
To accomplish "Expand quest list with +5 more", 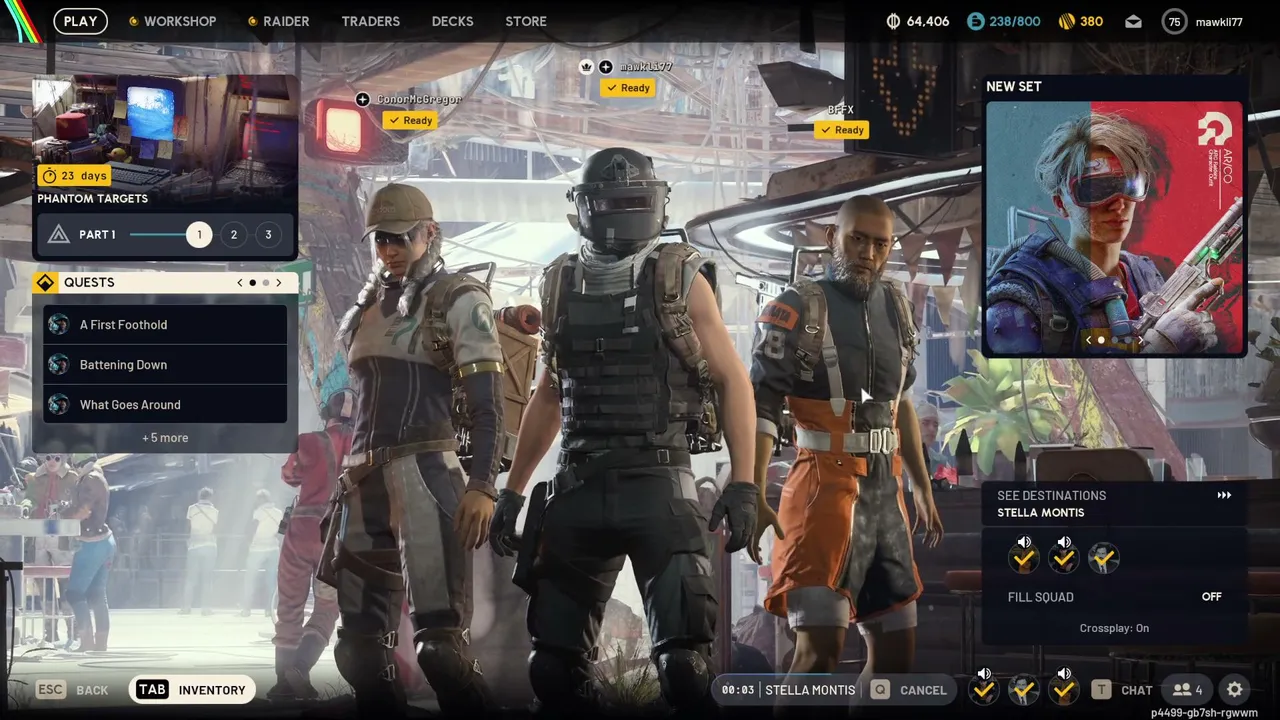I will (165, 438).
